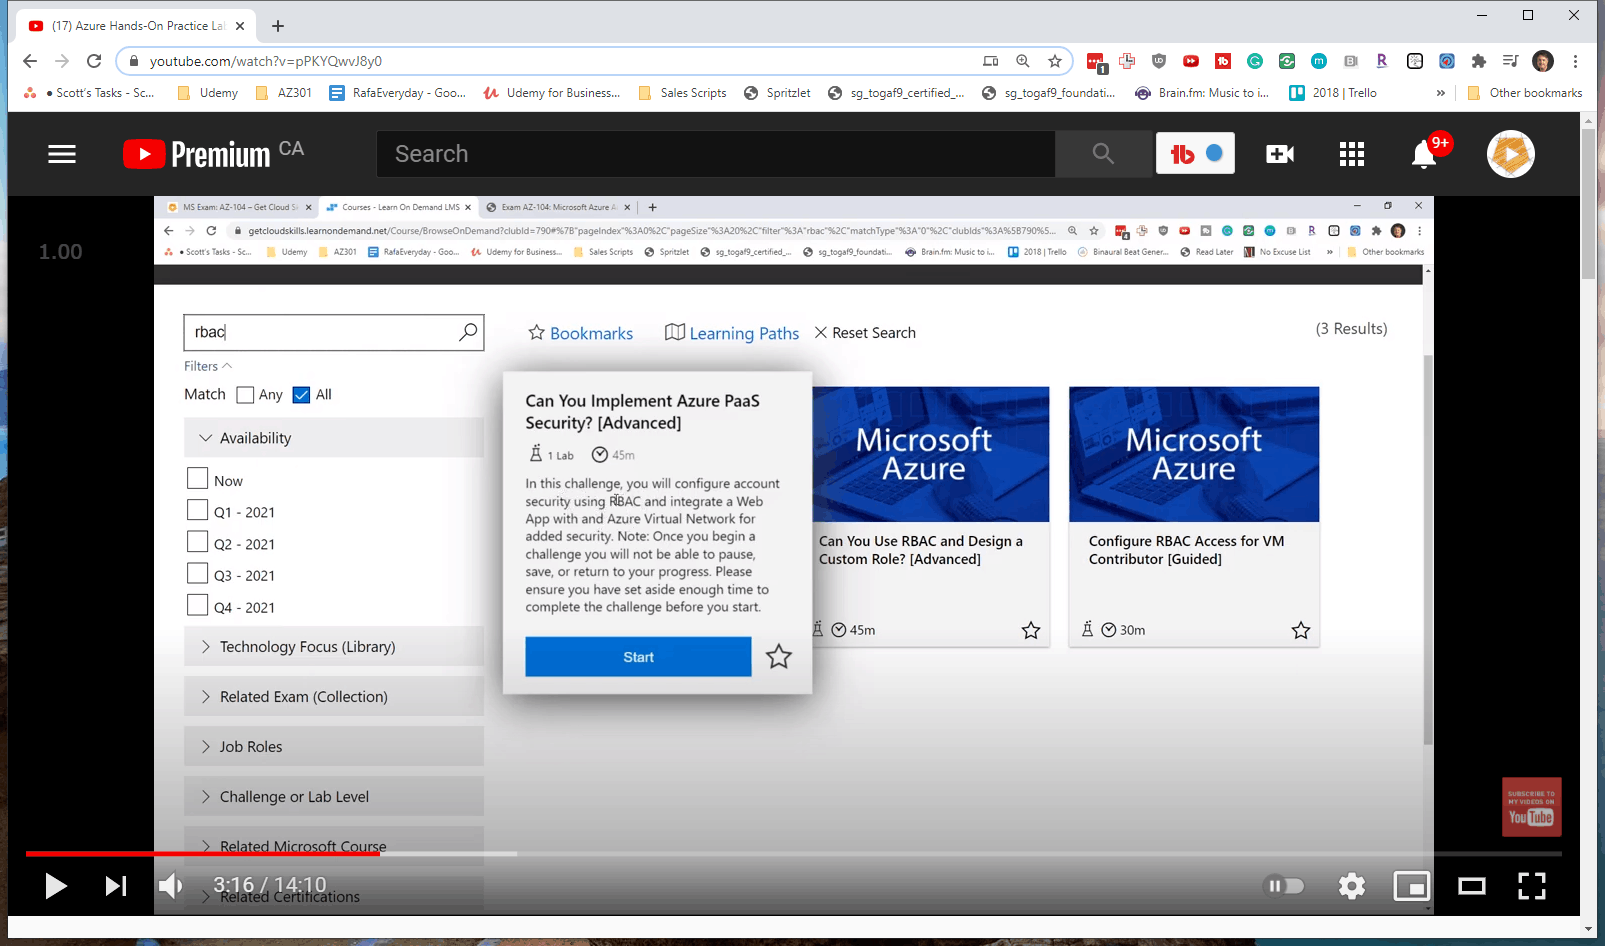Open Can You Use RBAC Custom Role card
This screenshot has height=946, width=1605.
pos(931,516)
